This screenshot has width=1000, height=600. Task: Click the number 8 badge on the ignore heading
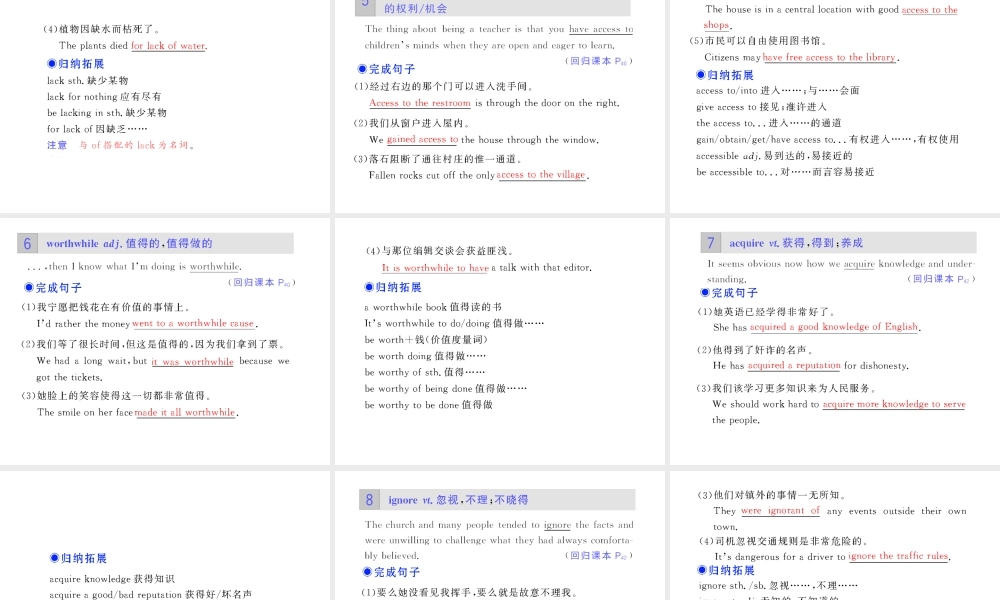369,500
